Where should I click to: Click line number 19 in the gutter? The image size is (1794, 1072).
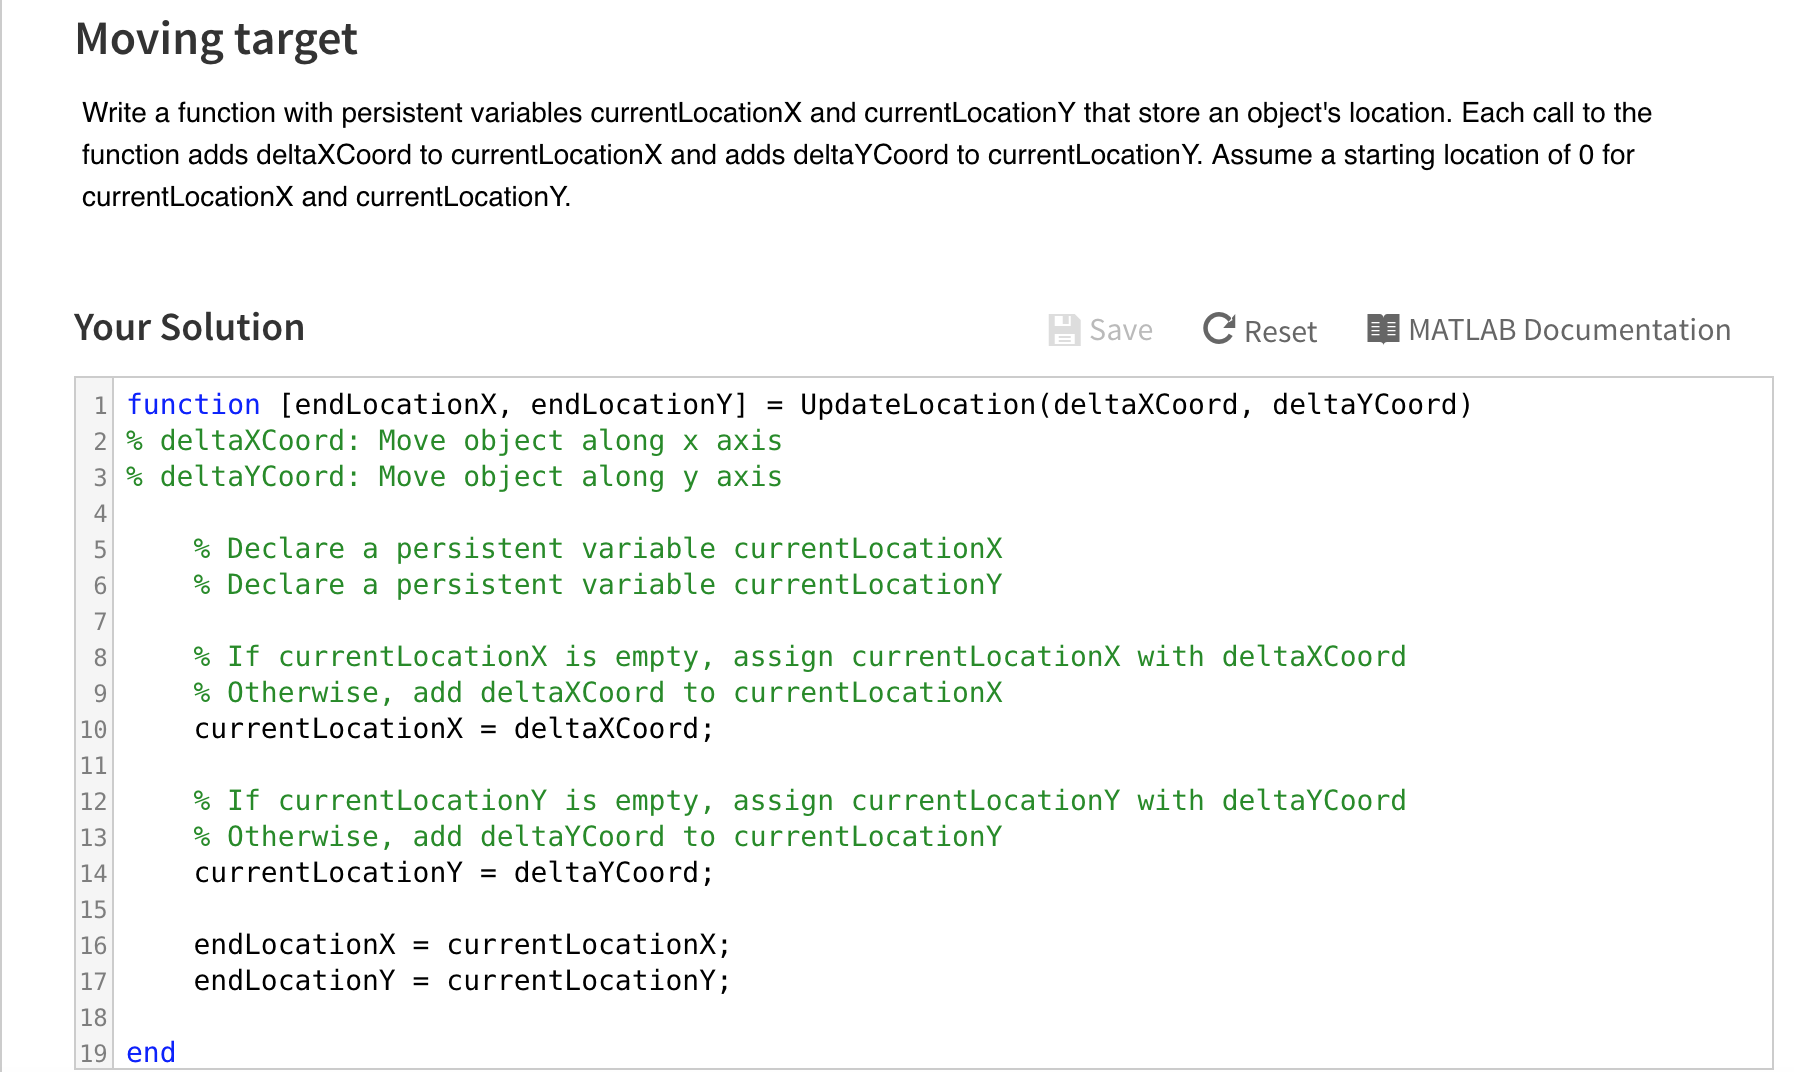click(94, 1054)
